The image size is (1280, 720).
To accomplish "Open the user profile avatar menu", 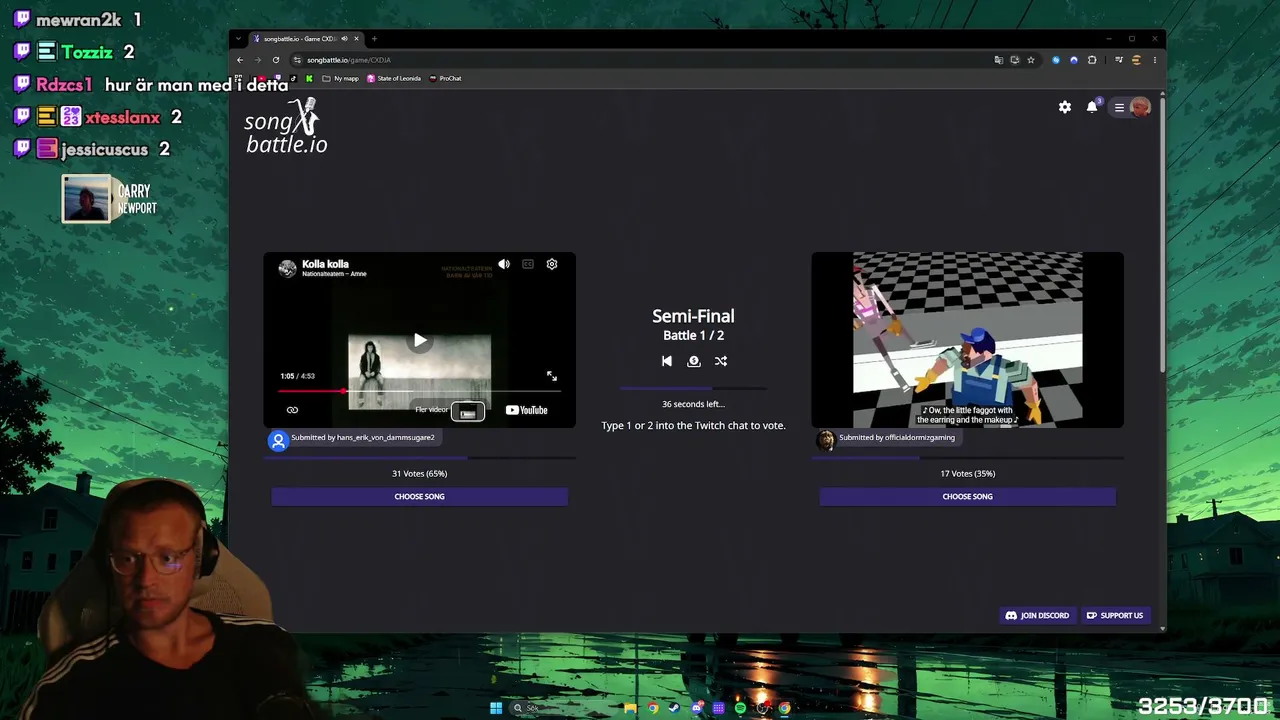I will 1140,107.
